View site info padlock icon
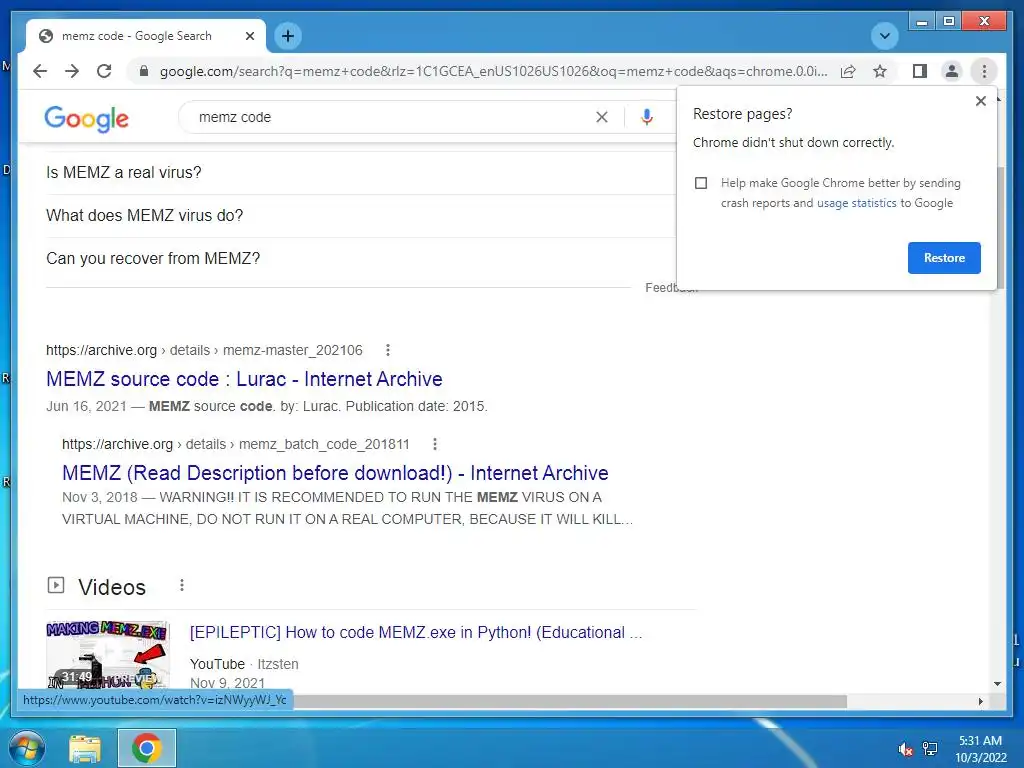This screenshot has width=1024, height=768. pyautogui.click(x=144, y=71)
